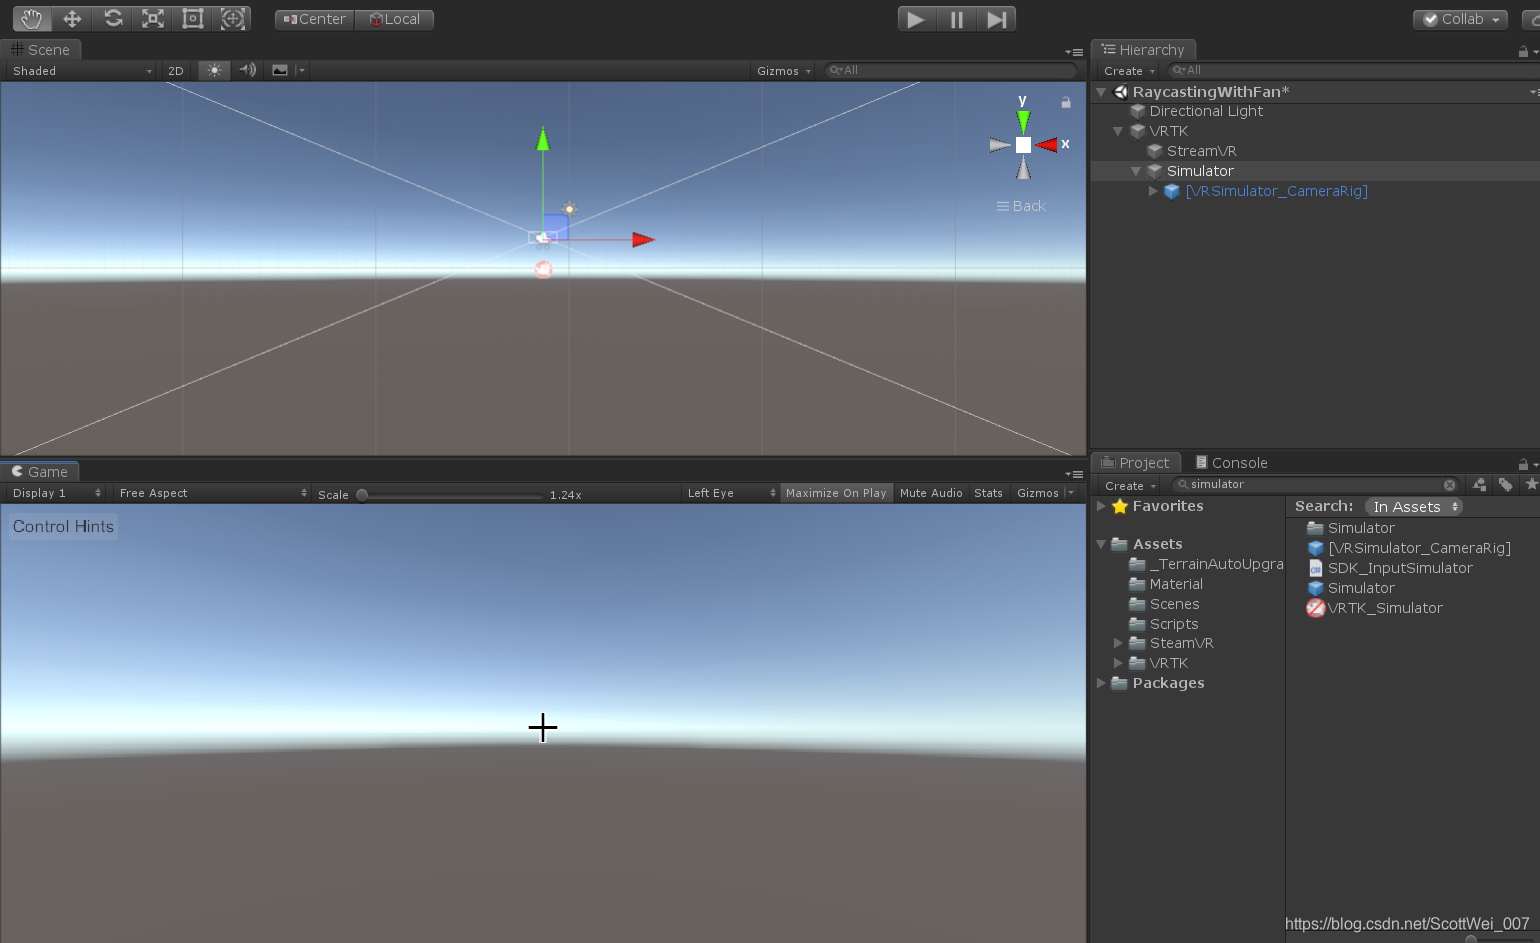Expand [VRSimulator_CameraRig] in the Hierarchy
1540x943 pixels.
click(x=1152, y=191)
